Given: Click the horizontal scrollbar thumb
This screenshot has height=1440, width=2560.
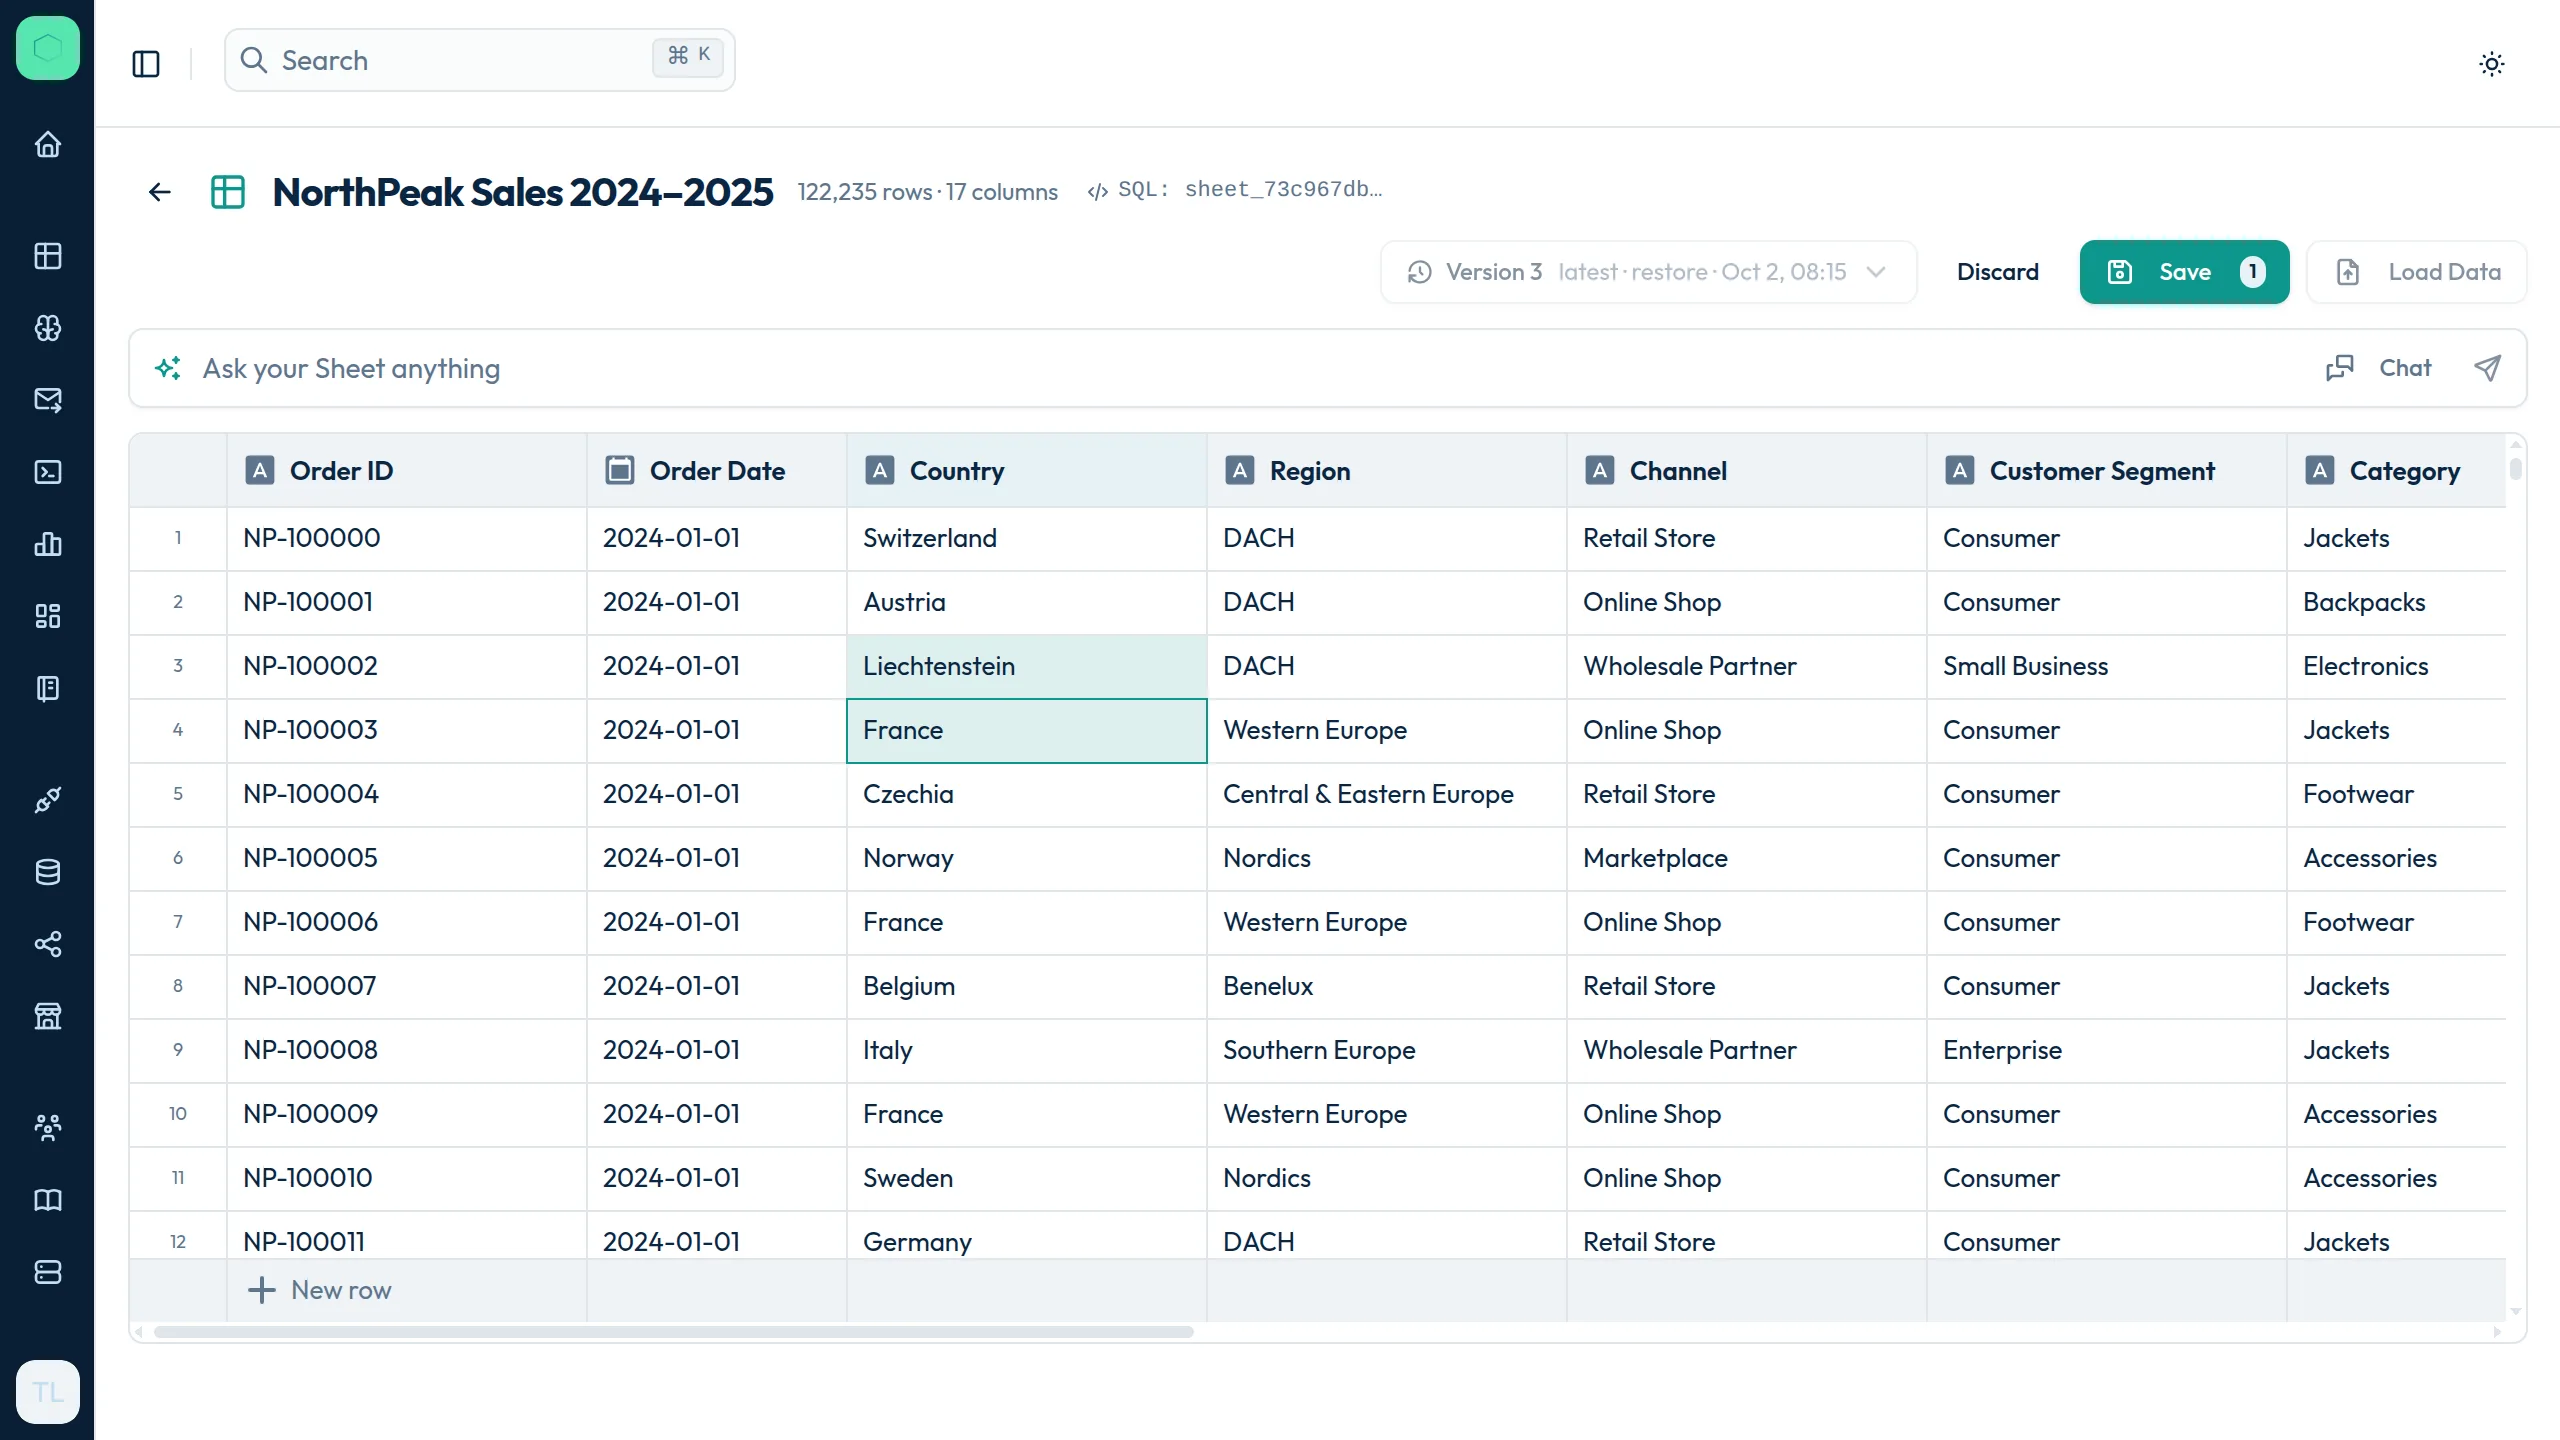Looking at the screenshot, I should [x=674, y=1332].
